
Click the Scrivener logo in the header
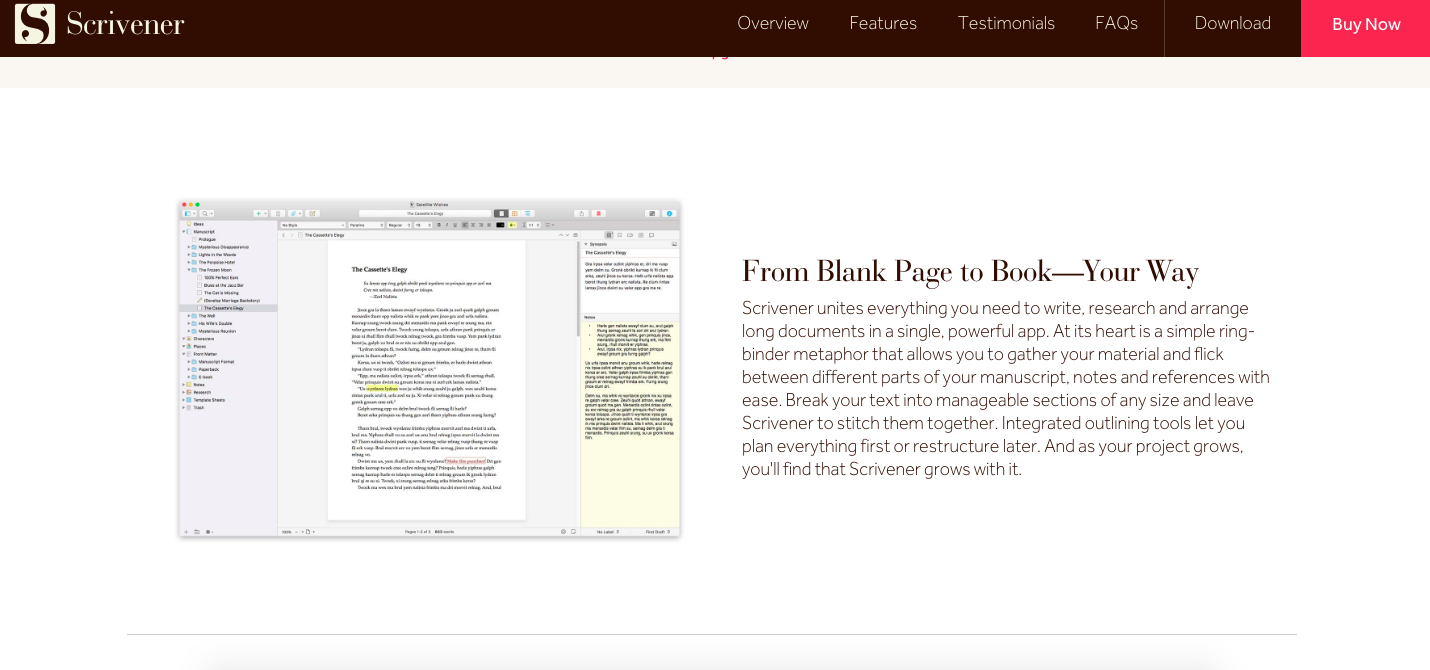pyautogui.click(x=100, y=24)
